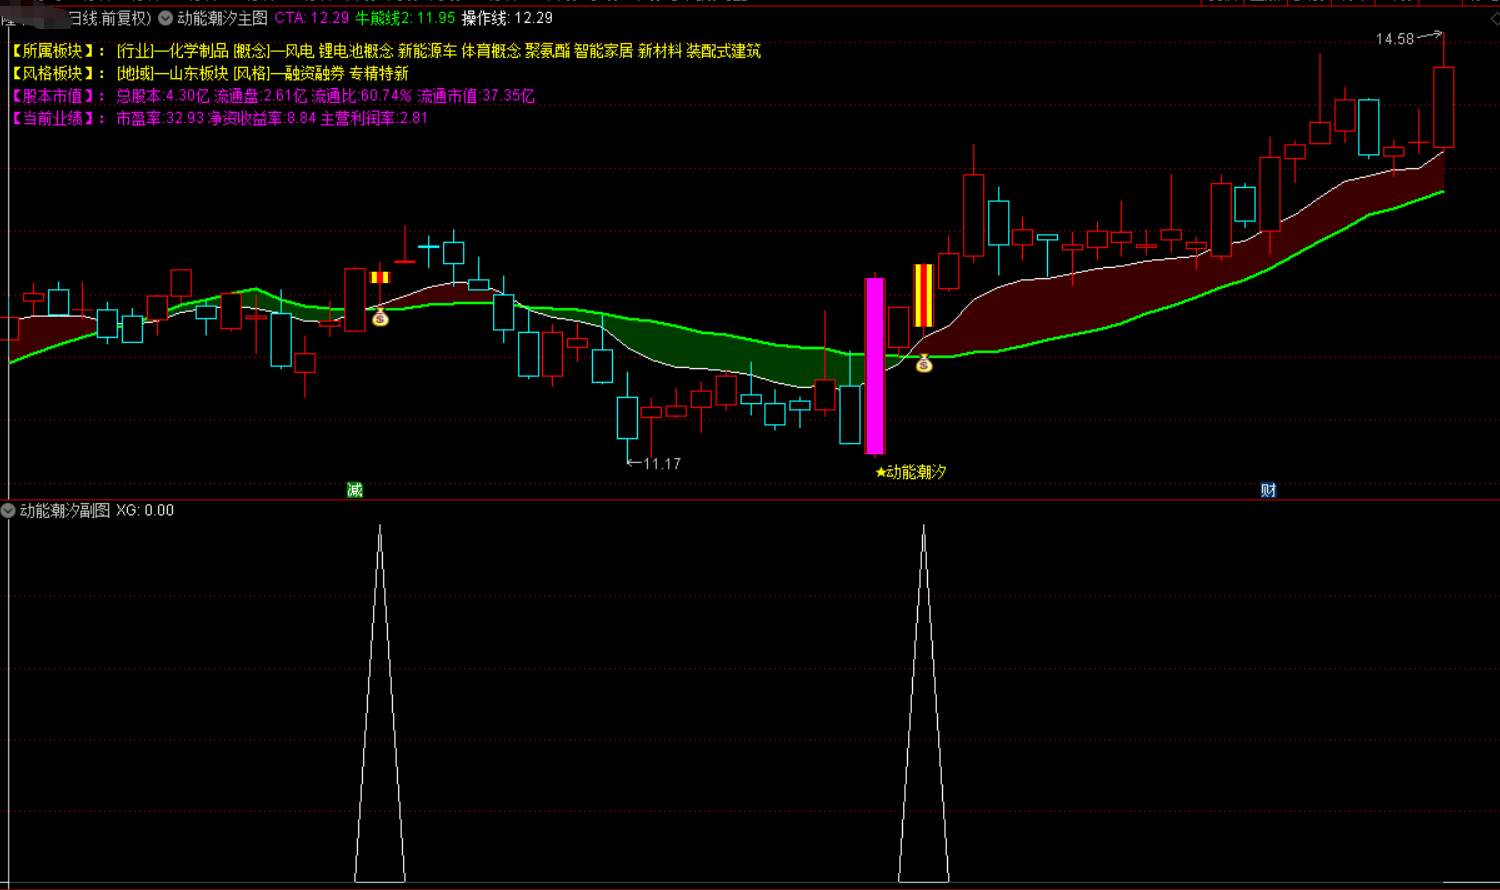The image size is (1500, 890).
Task: Click the 总股本:4.30亿 value
Action: (163, 96)
